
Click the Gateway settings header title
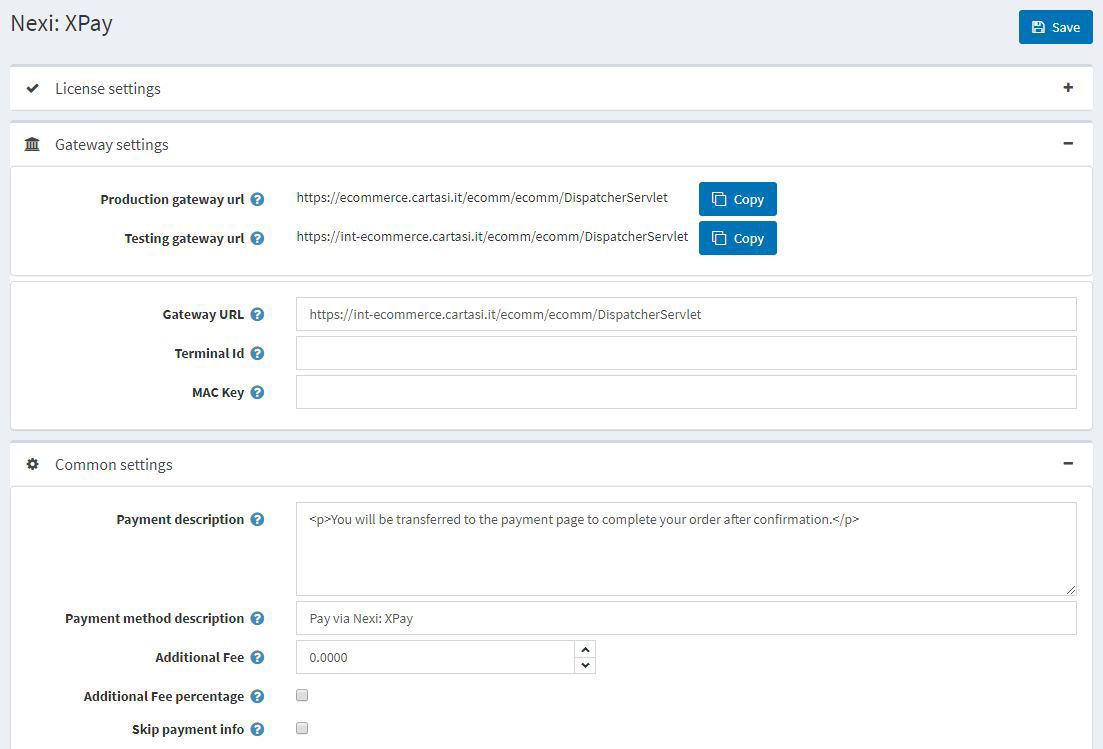tap(112, 144)
